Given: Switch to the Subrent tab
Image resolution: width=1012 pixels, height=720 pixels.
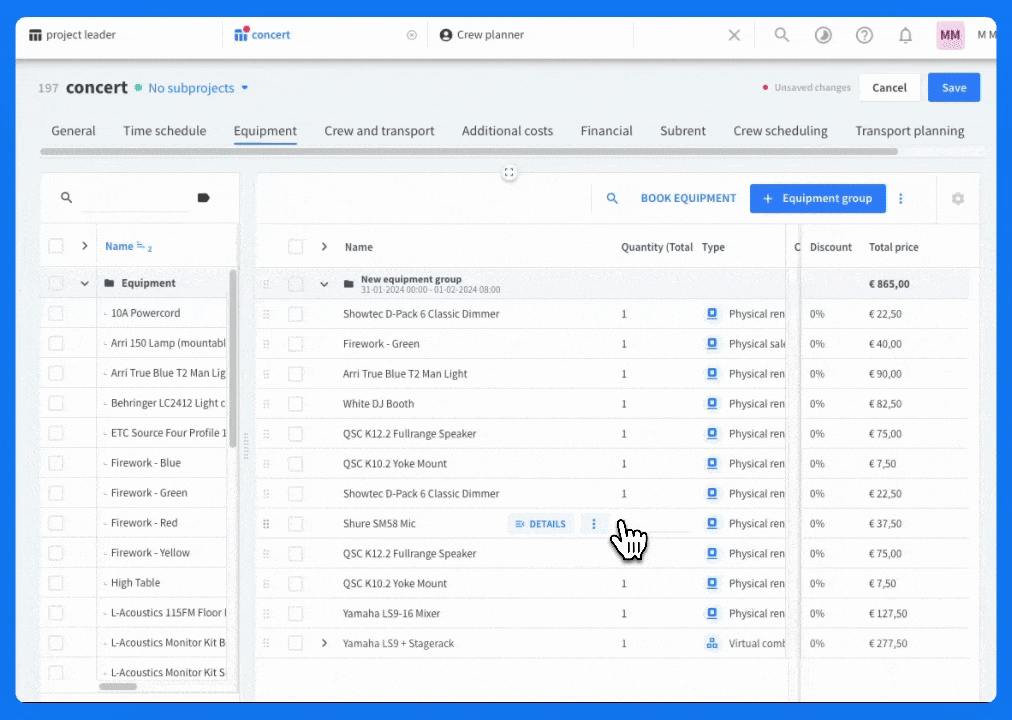Looking at the screenshot, I should click(x=682, y=131).
